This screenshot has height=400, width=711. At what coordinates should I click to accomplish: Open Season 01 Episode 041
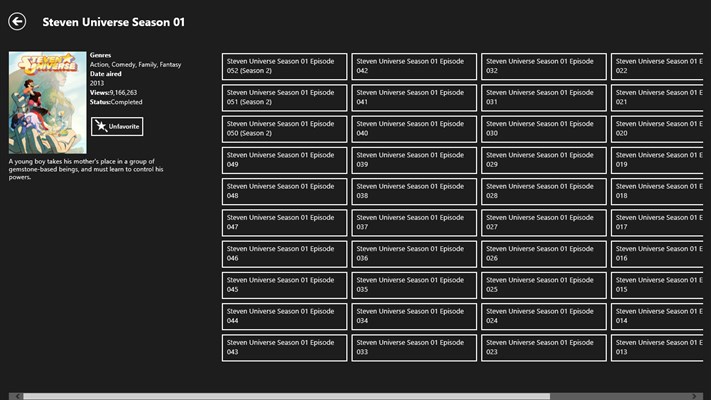(x=414, y=98)
